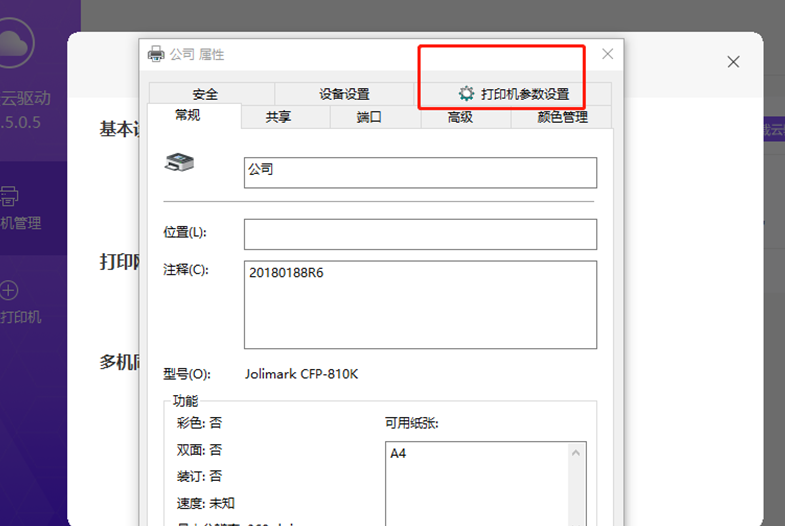Viewport: 785px width, 526px height.
Task: Click the printer name field containing 公司
Action: (x=420, y=172)
